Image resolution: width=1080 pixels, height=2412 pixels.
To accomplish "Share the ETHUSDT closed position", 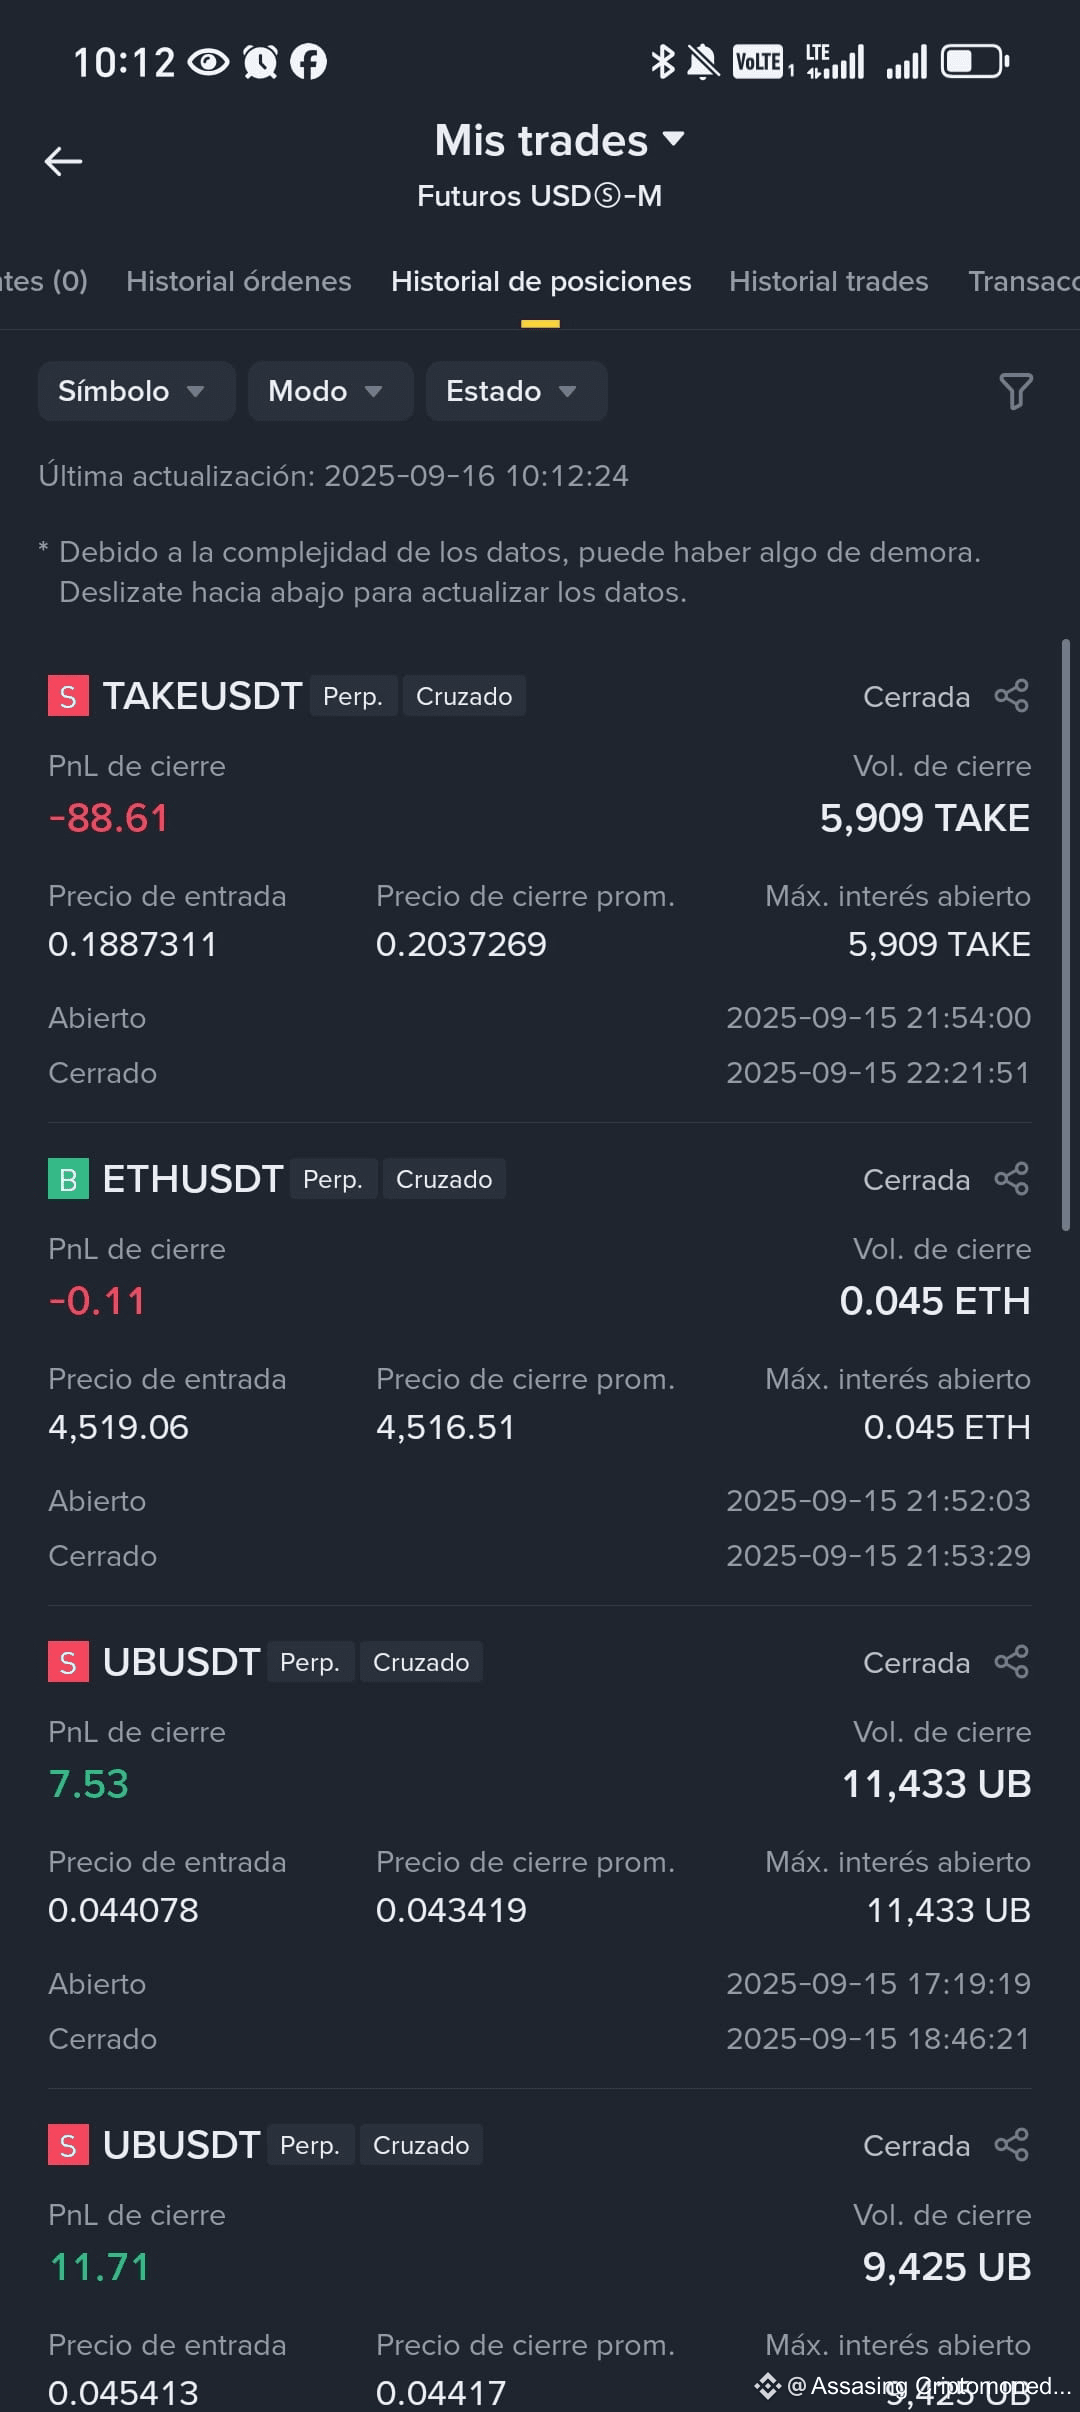I will point(1012,1179).
